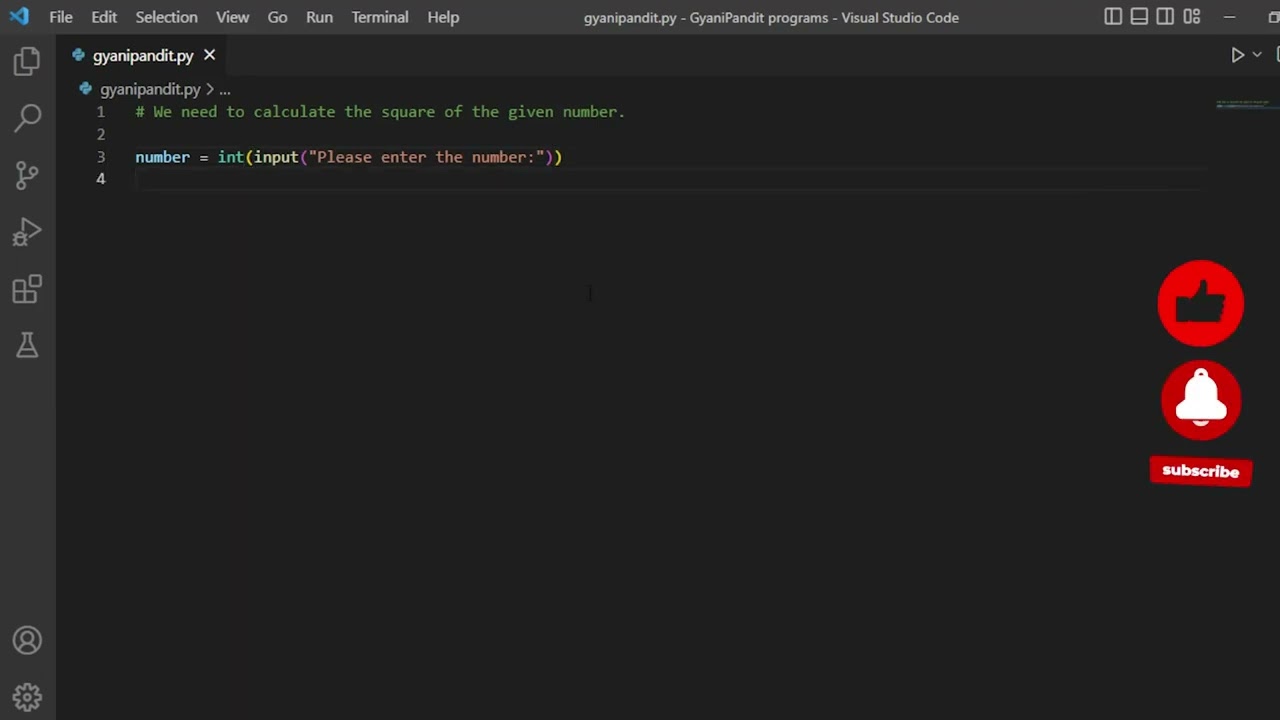Click the Python file icon in breadcrumb
The height and width of the screenshot is (720, 1280).
click(x=86, y=89)
